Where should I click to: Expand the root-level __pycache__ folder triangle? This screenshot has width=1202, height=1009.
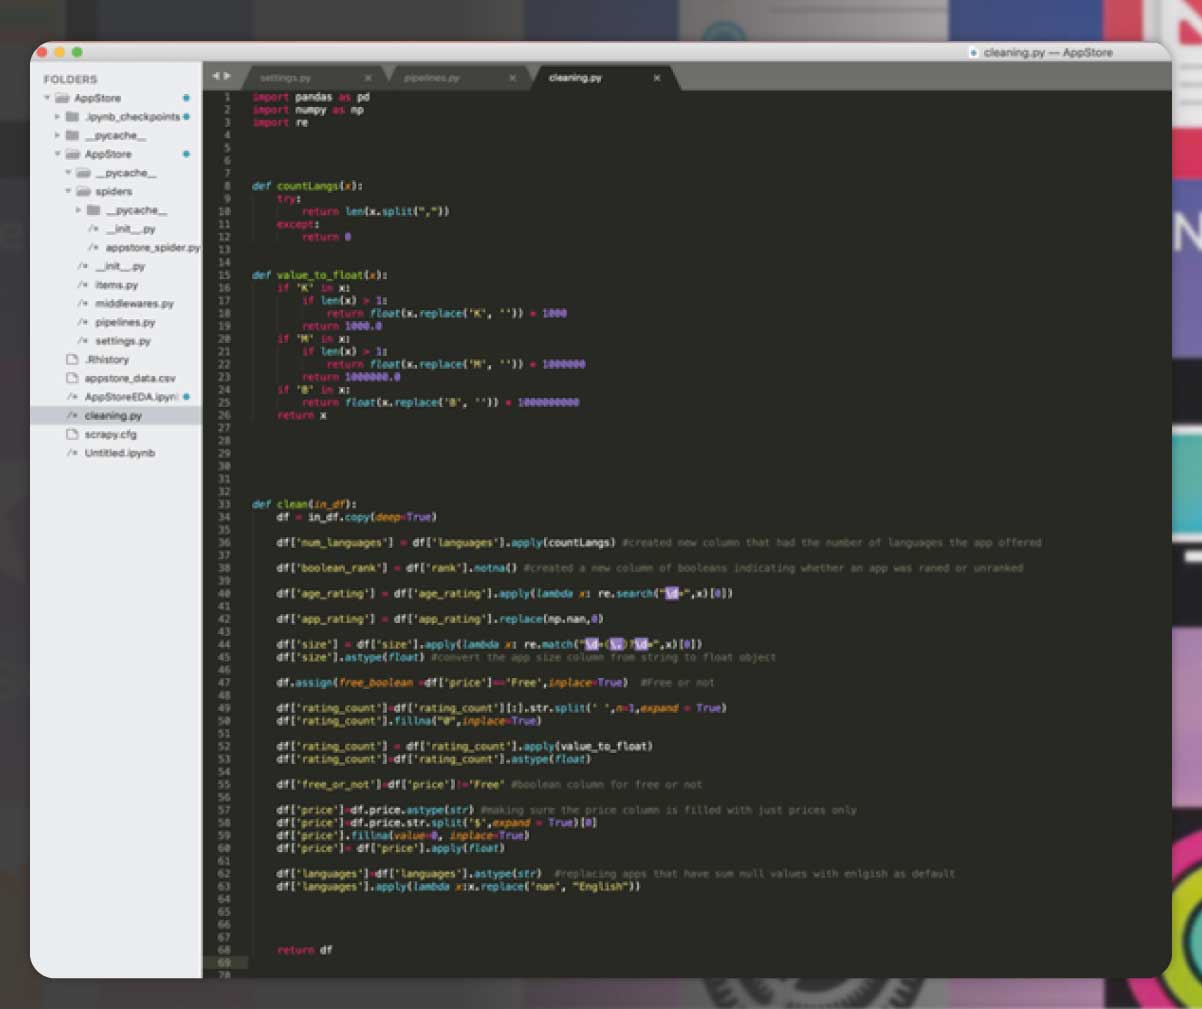[x=57, y=135]
